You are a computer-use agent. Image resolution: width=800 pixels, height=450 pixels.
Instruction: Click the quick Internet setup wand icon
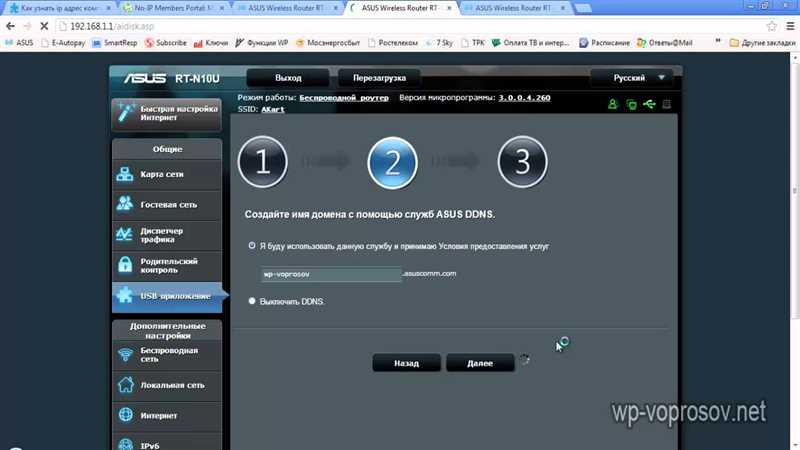pyautogui.click(x=126, y=113)
